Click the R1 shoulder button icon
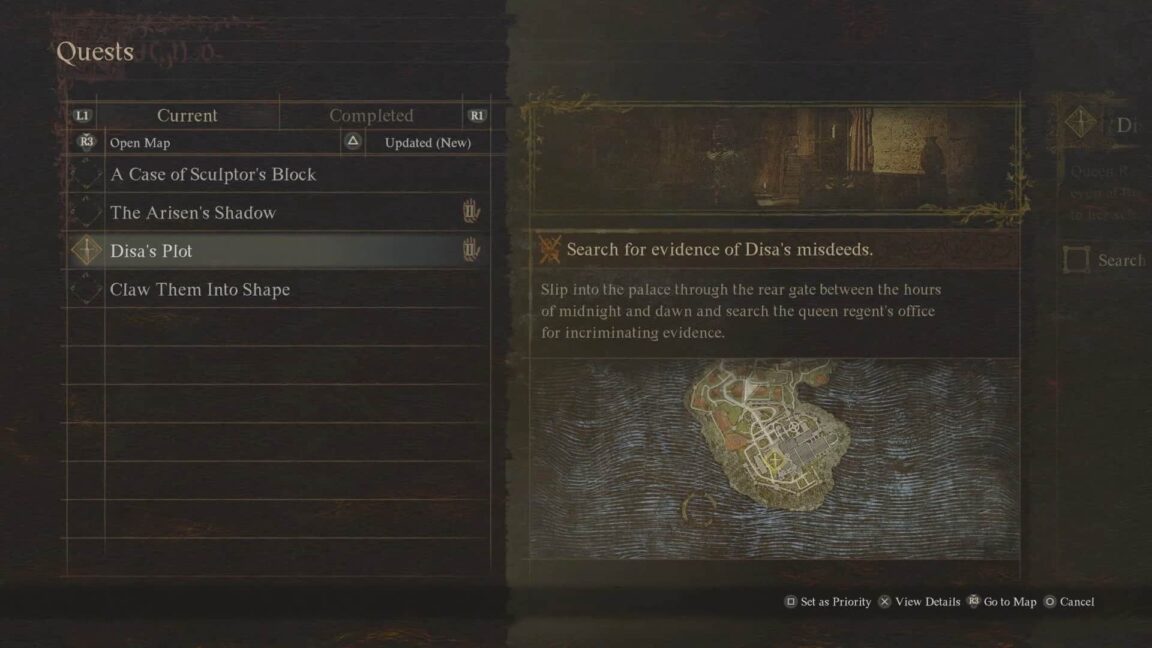This screenshot has height=648, width=1152. (x=477, y=115)
